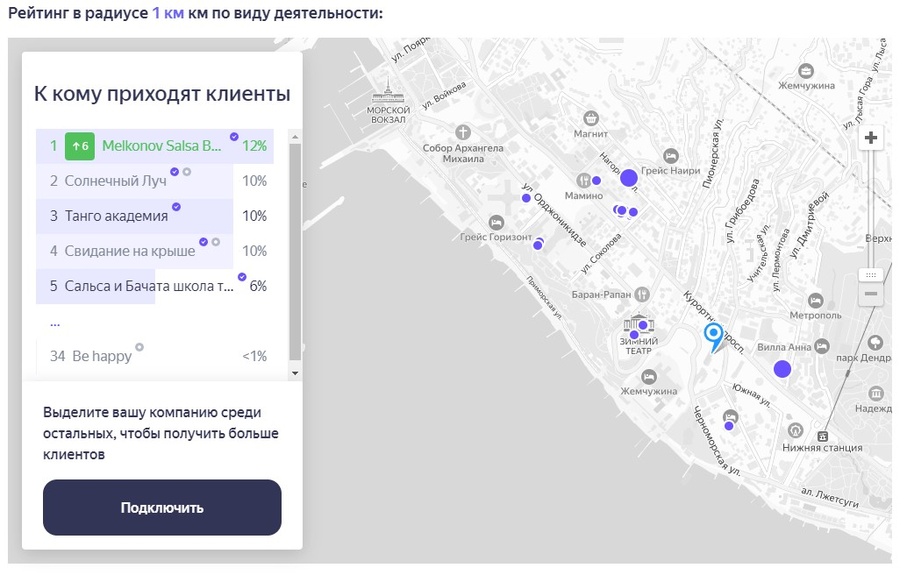907x575 pixels.
Task: Zoom in the map with plus button
Action: click(x=871, y=138)
